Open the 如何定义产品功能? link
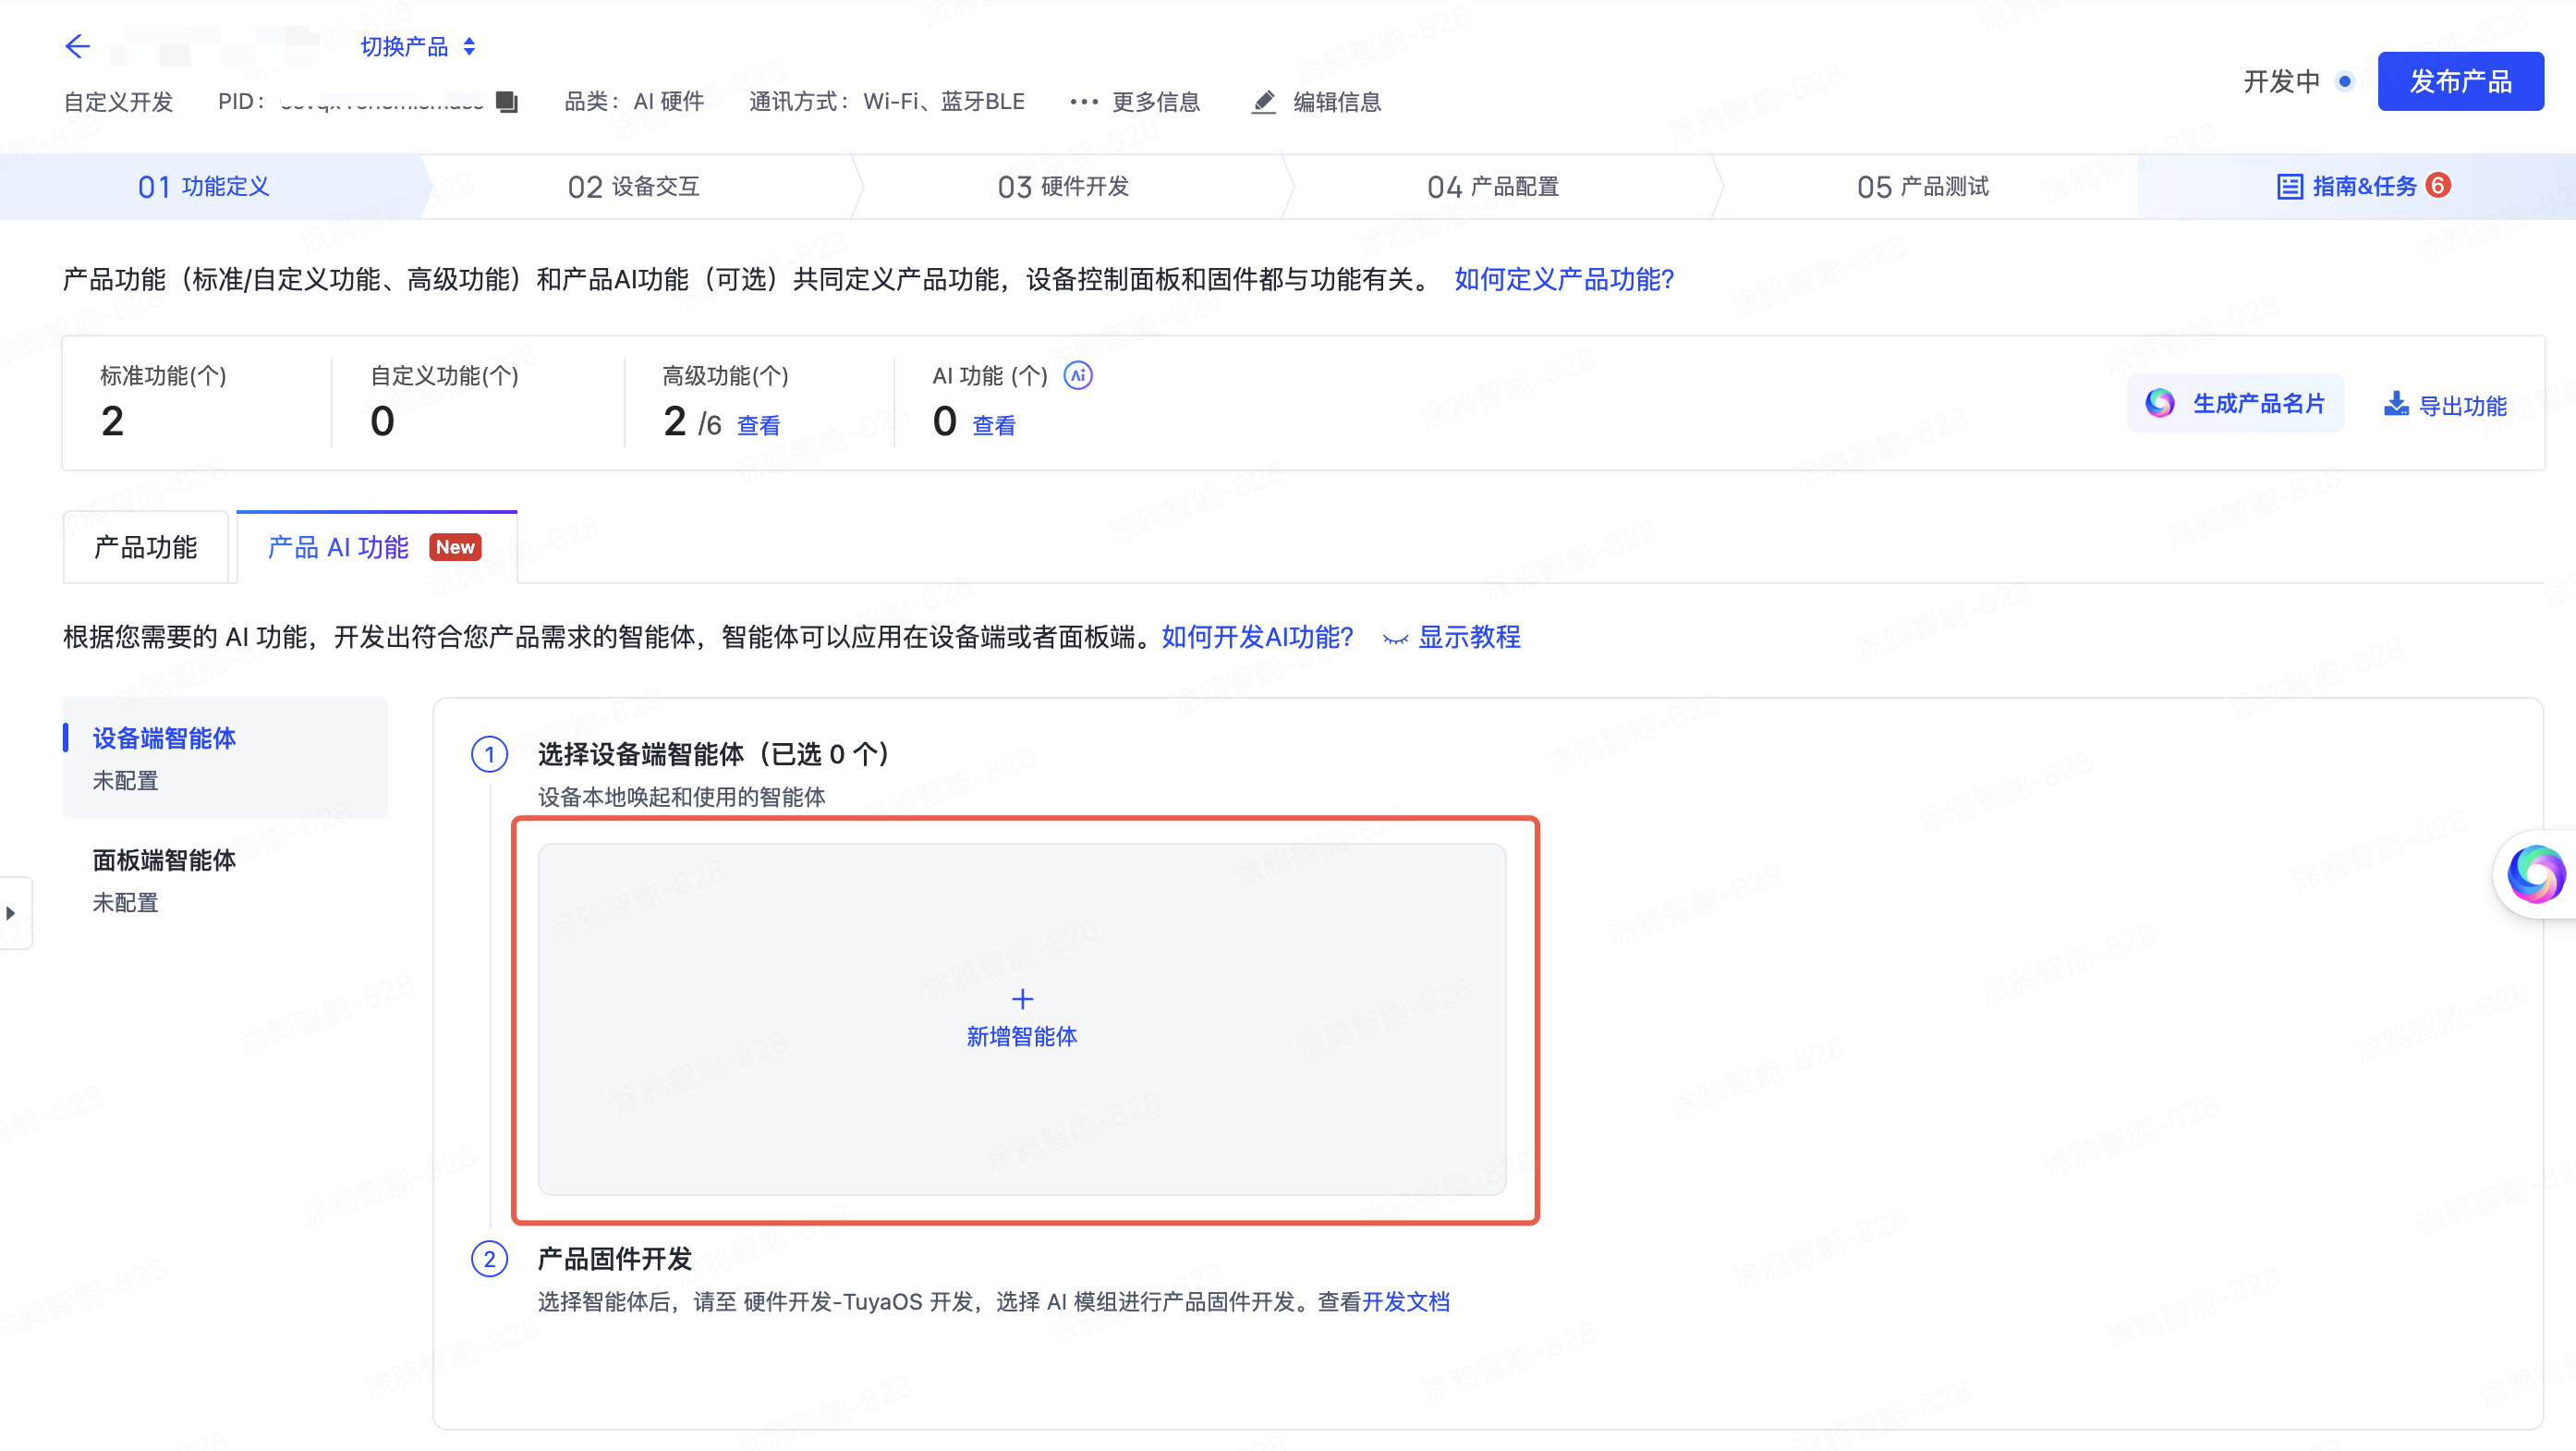Screen dimensions: 2576x1451 (x=1564, y=279)
